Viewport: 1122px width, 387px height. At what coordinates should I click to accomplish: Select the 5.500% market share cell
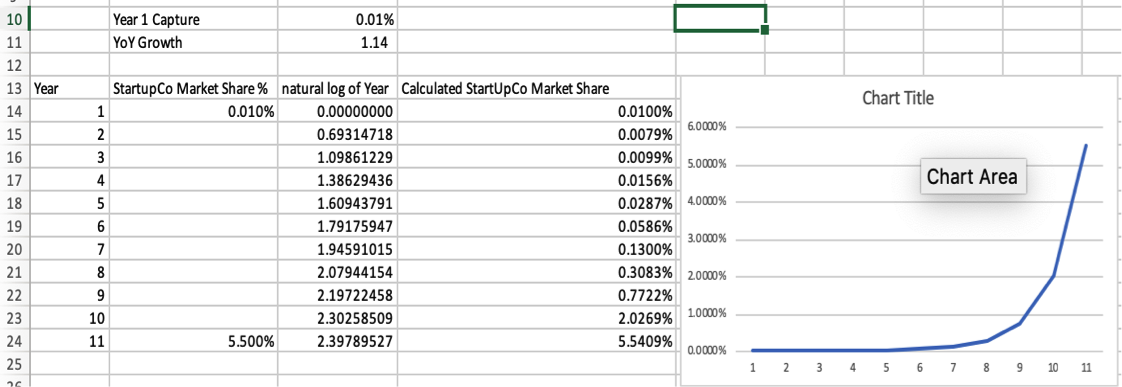(x=193, y=342)
